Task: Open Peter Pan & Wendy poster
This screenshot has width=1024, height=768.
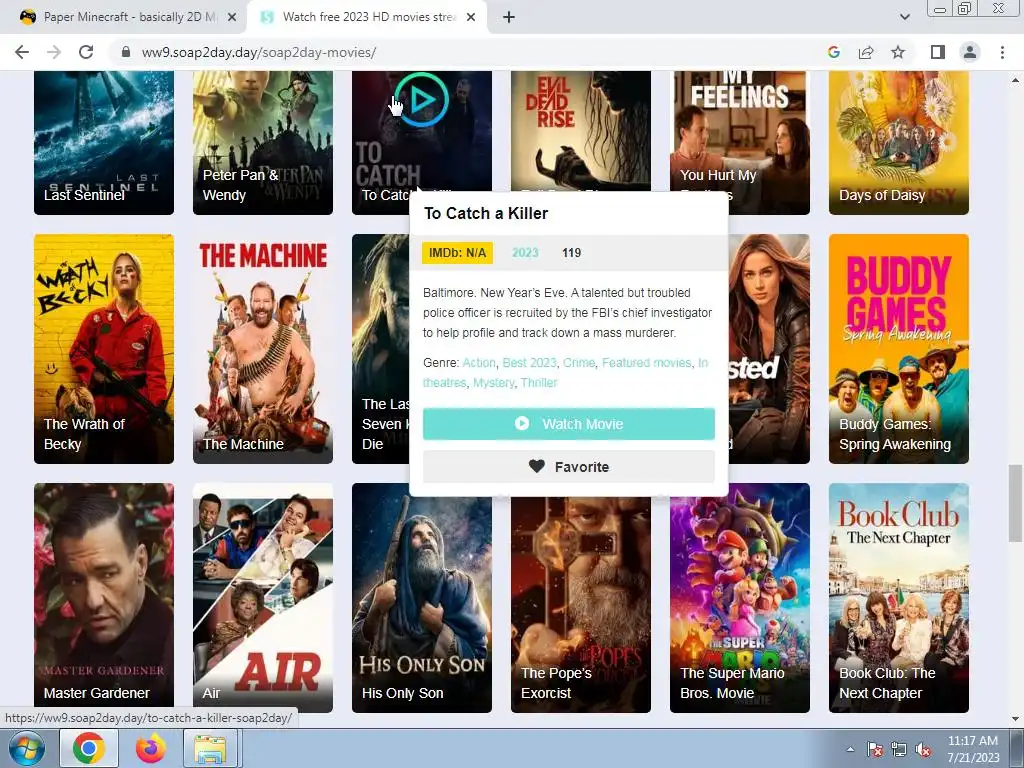Action: (x=263, y=142)
